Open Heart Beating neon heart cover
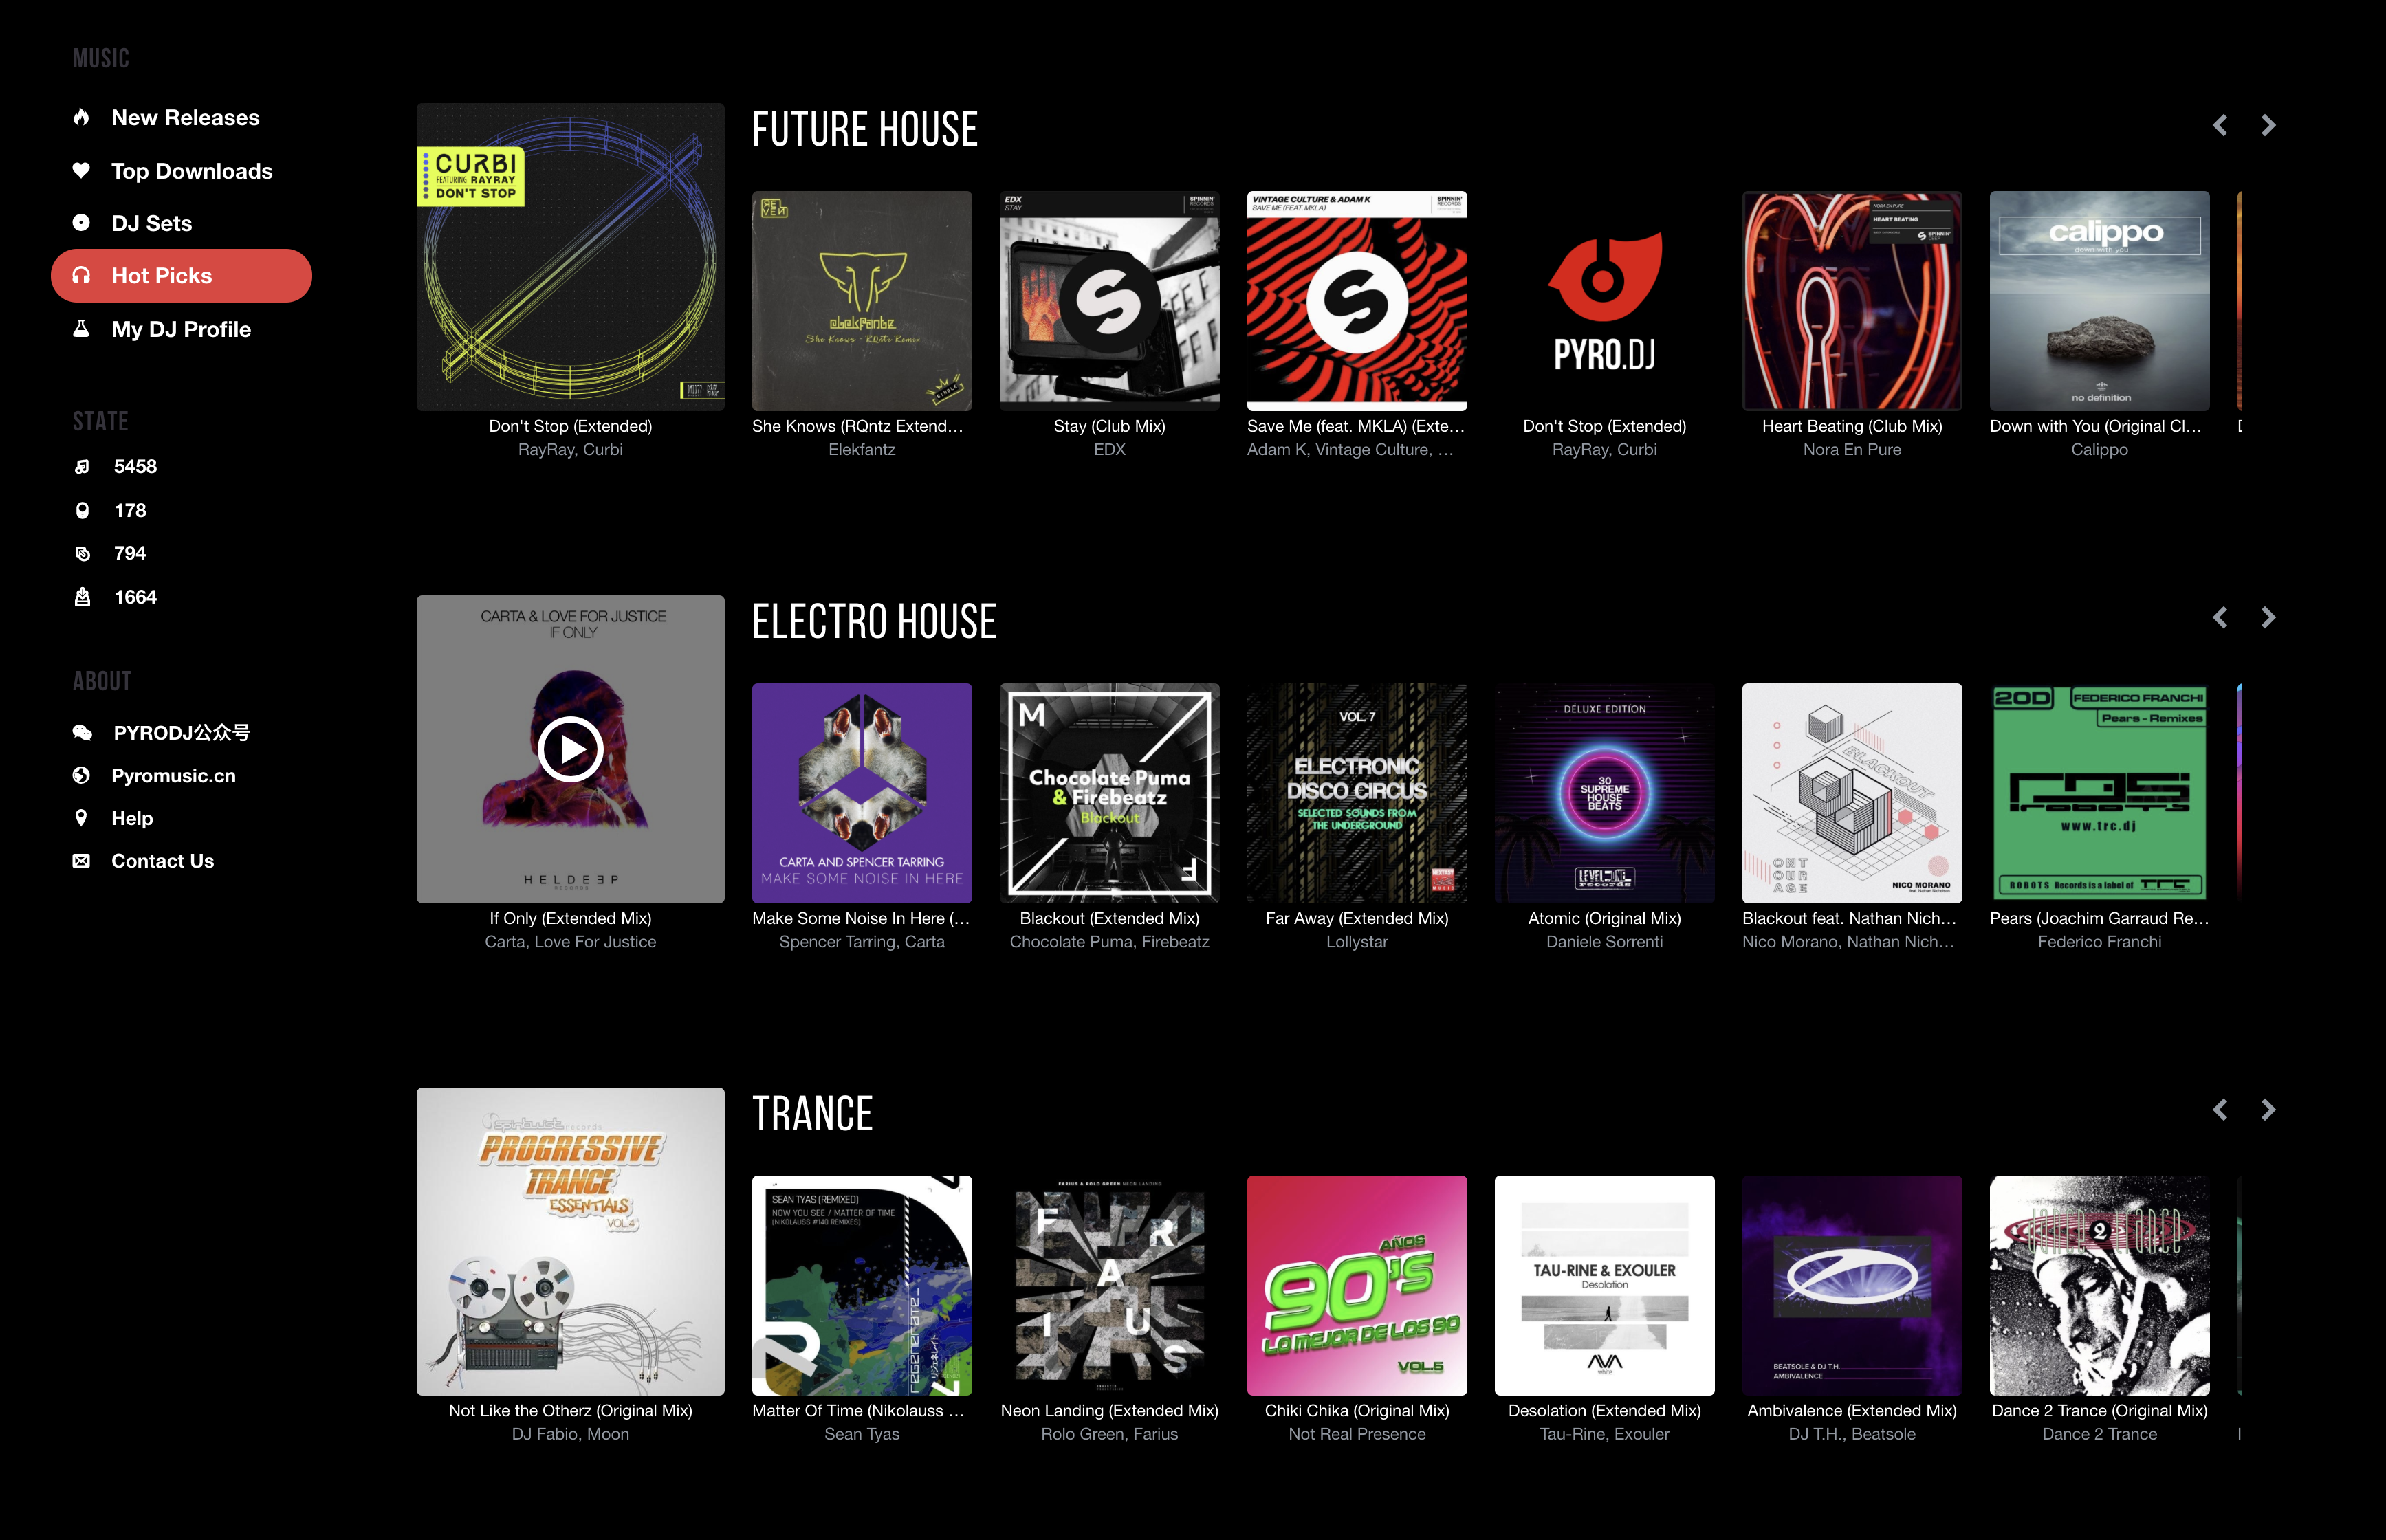The image size is (2386, 1540). coord(1852,301)
